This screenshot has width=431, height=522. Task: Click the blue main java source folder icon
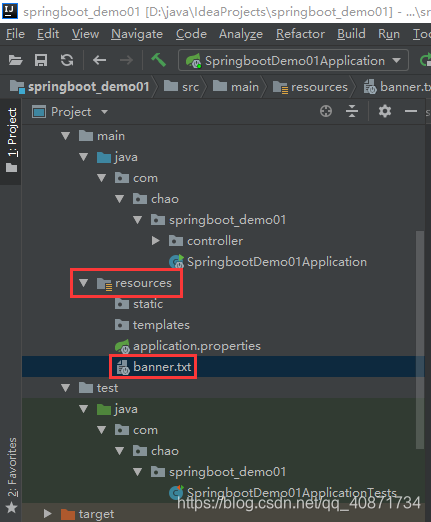point(104,157)
